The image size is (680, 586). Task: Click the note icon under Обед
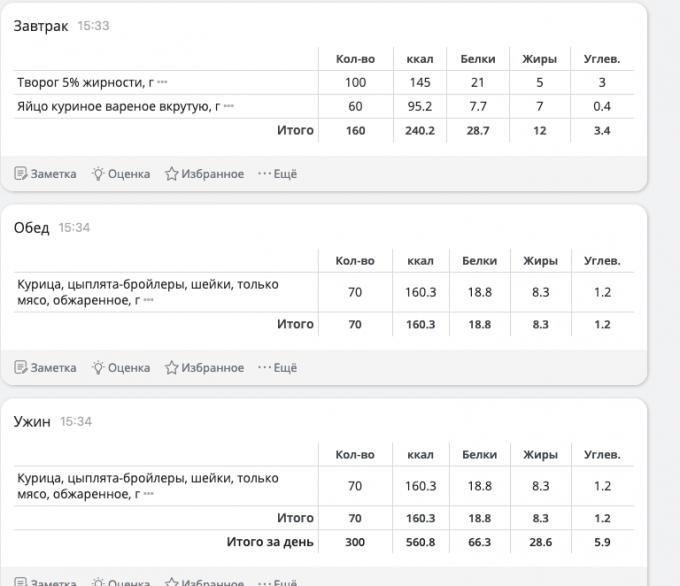[21, 368]
